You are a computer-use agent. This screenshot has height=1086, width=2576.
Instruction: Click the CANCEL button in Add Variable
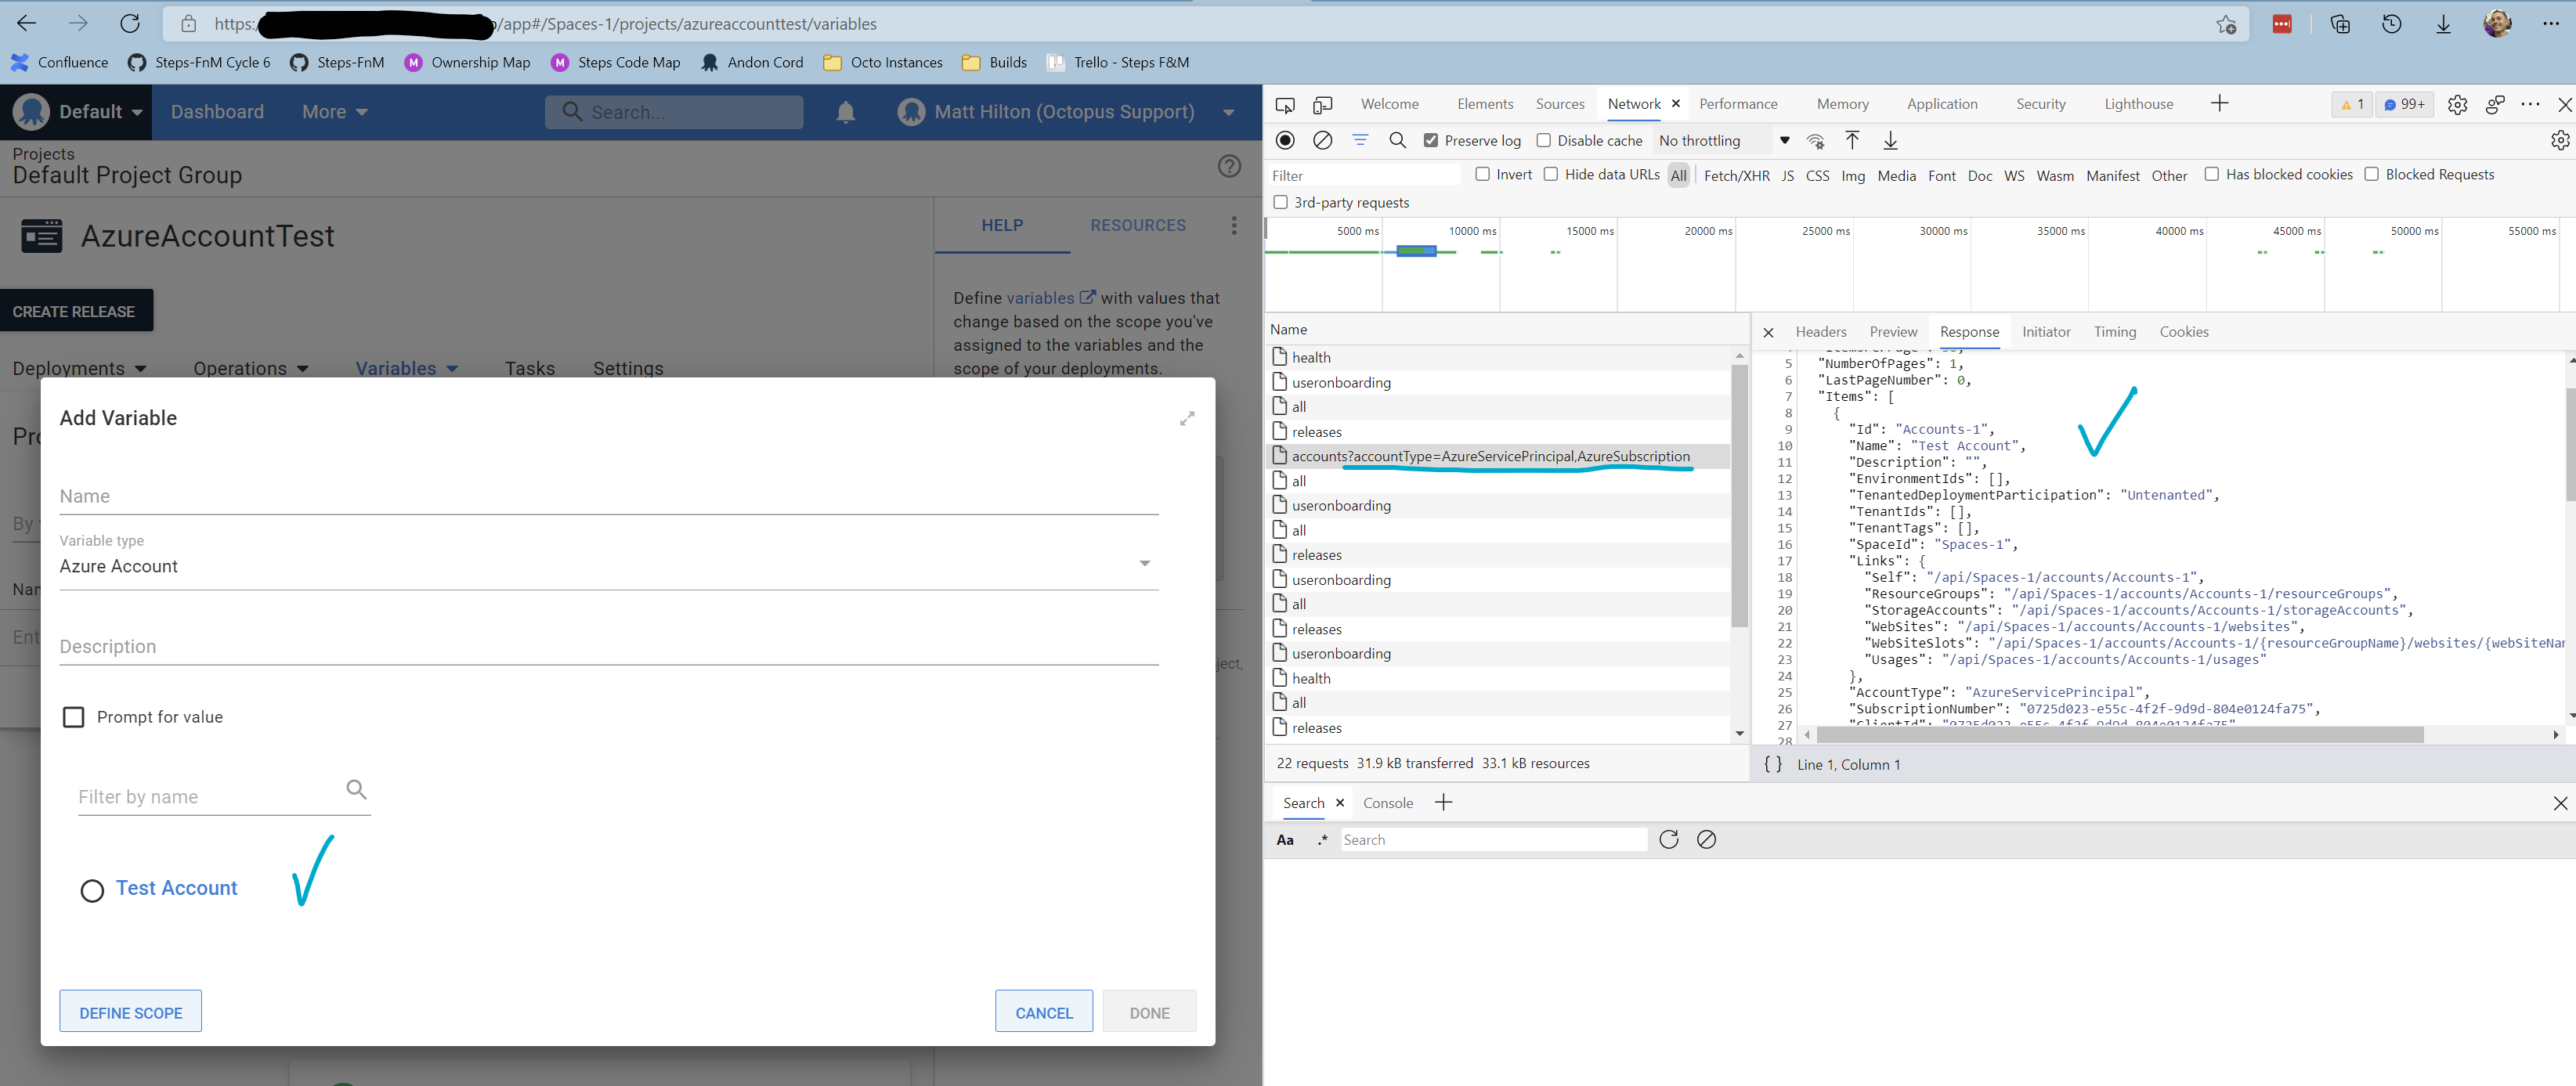[x=1043, y=1011]
